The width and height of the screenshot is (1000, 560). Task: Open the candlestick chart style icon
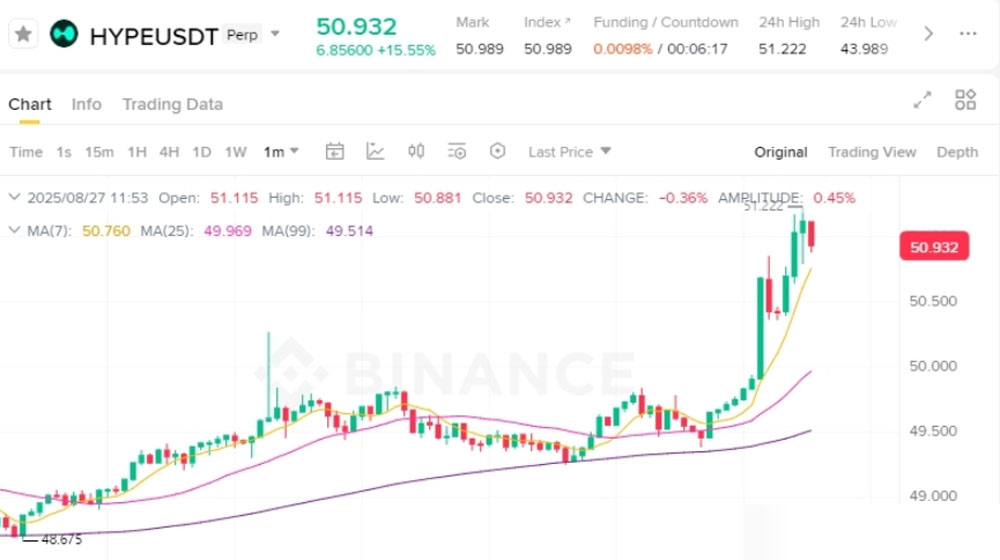pos(416,152)
